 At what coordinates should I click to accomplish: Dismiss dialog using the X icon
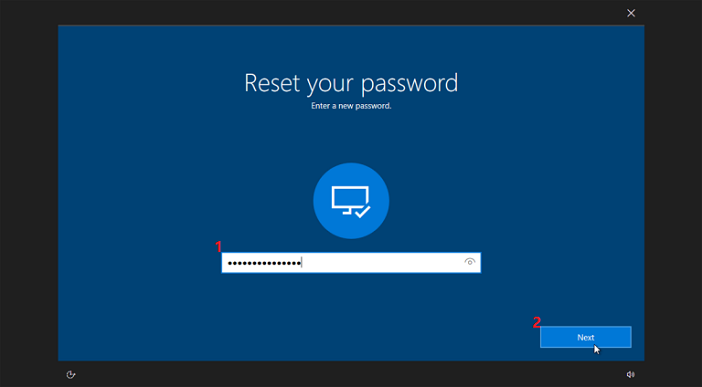click(x=631, y=13)
